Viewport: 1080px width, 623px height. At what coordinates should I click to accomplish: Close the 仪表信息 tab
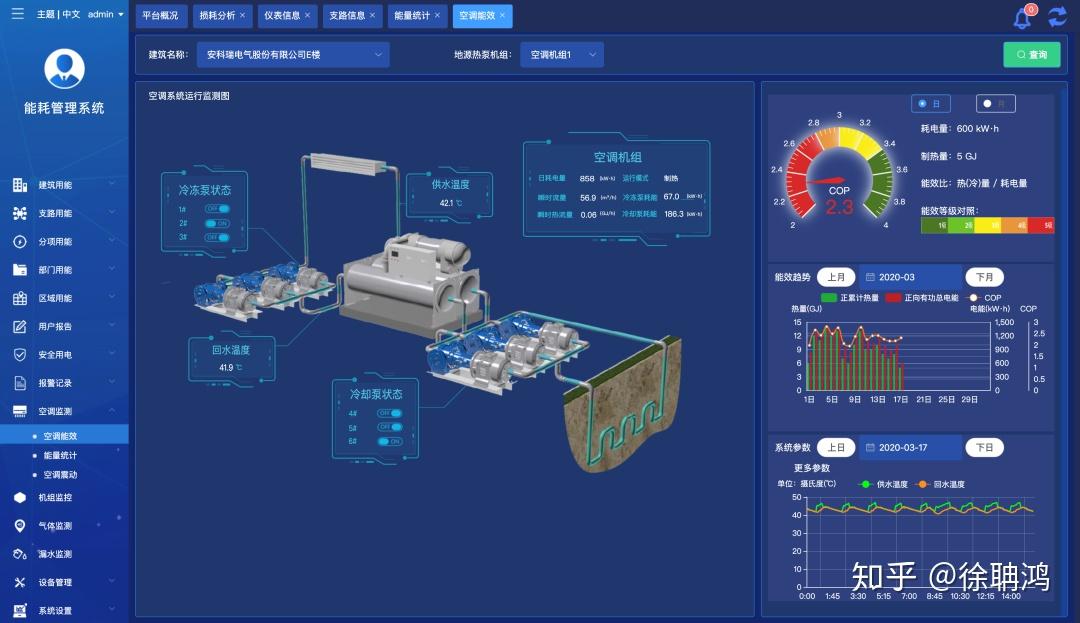tap(307, 15)
